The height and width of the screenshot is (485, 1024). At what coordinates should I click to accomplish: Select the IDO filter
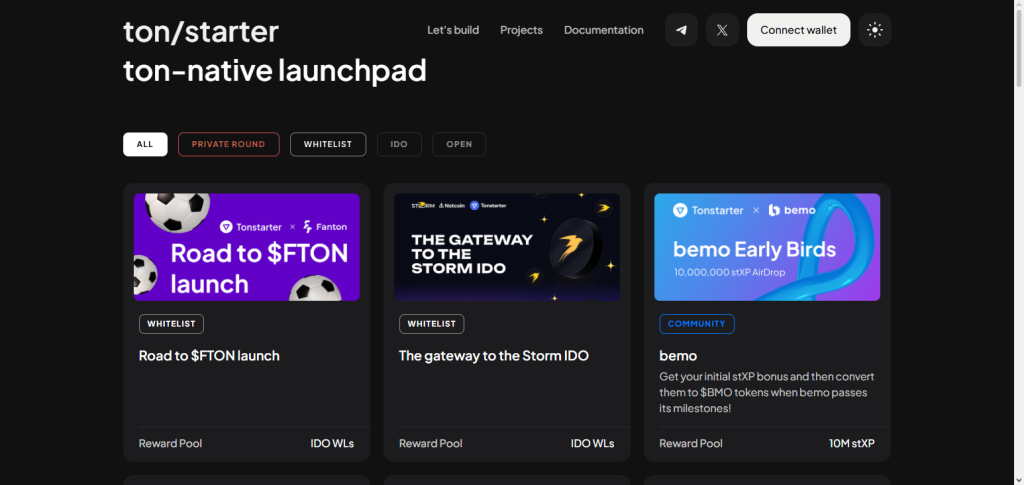point(399,144)
